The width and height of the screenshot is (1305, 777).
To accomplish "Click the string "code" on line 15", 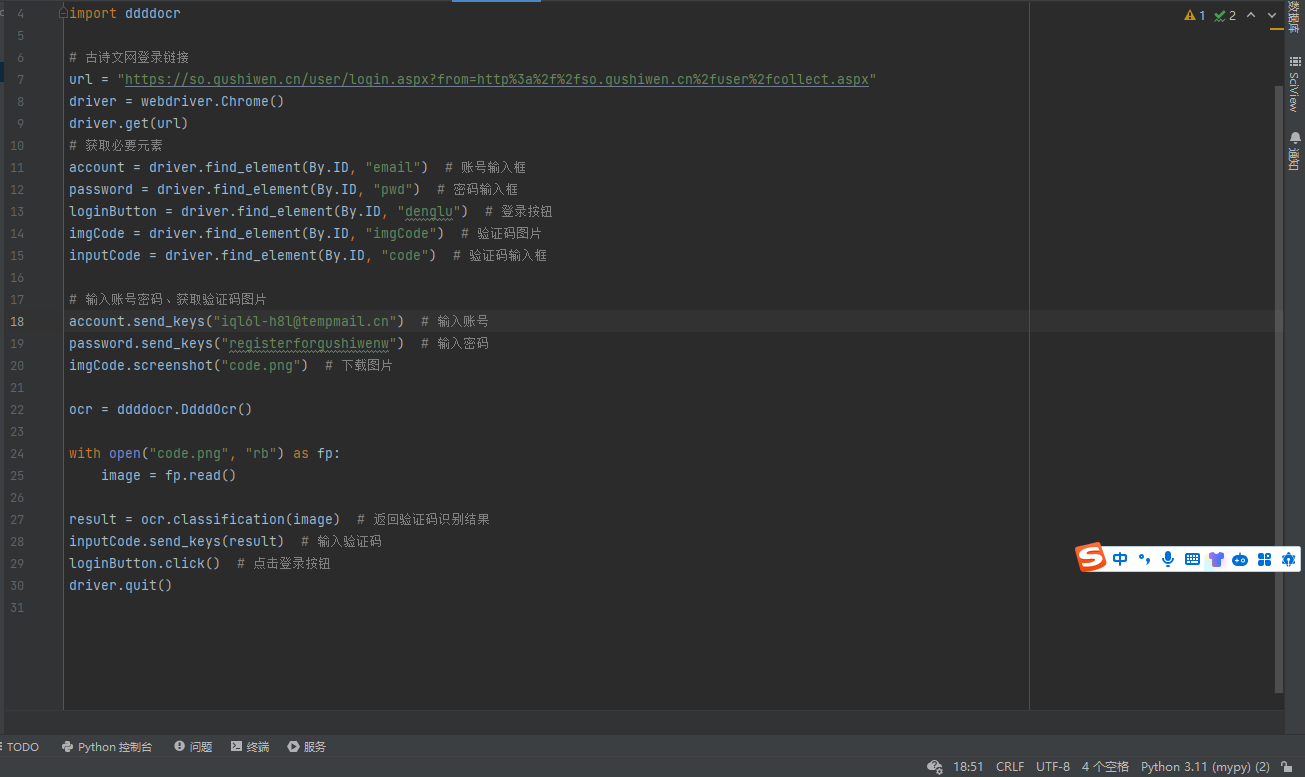I will coord(405,255).
